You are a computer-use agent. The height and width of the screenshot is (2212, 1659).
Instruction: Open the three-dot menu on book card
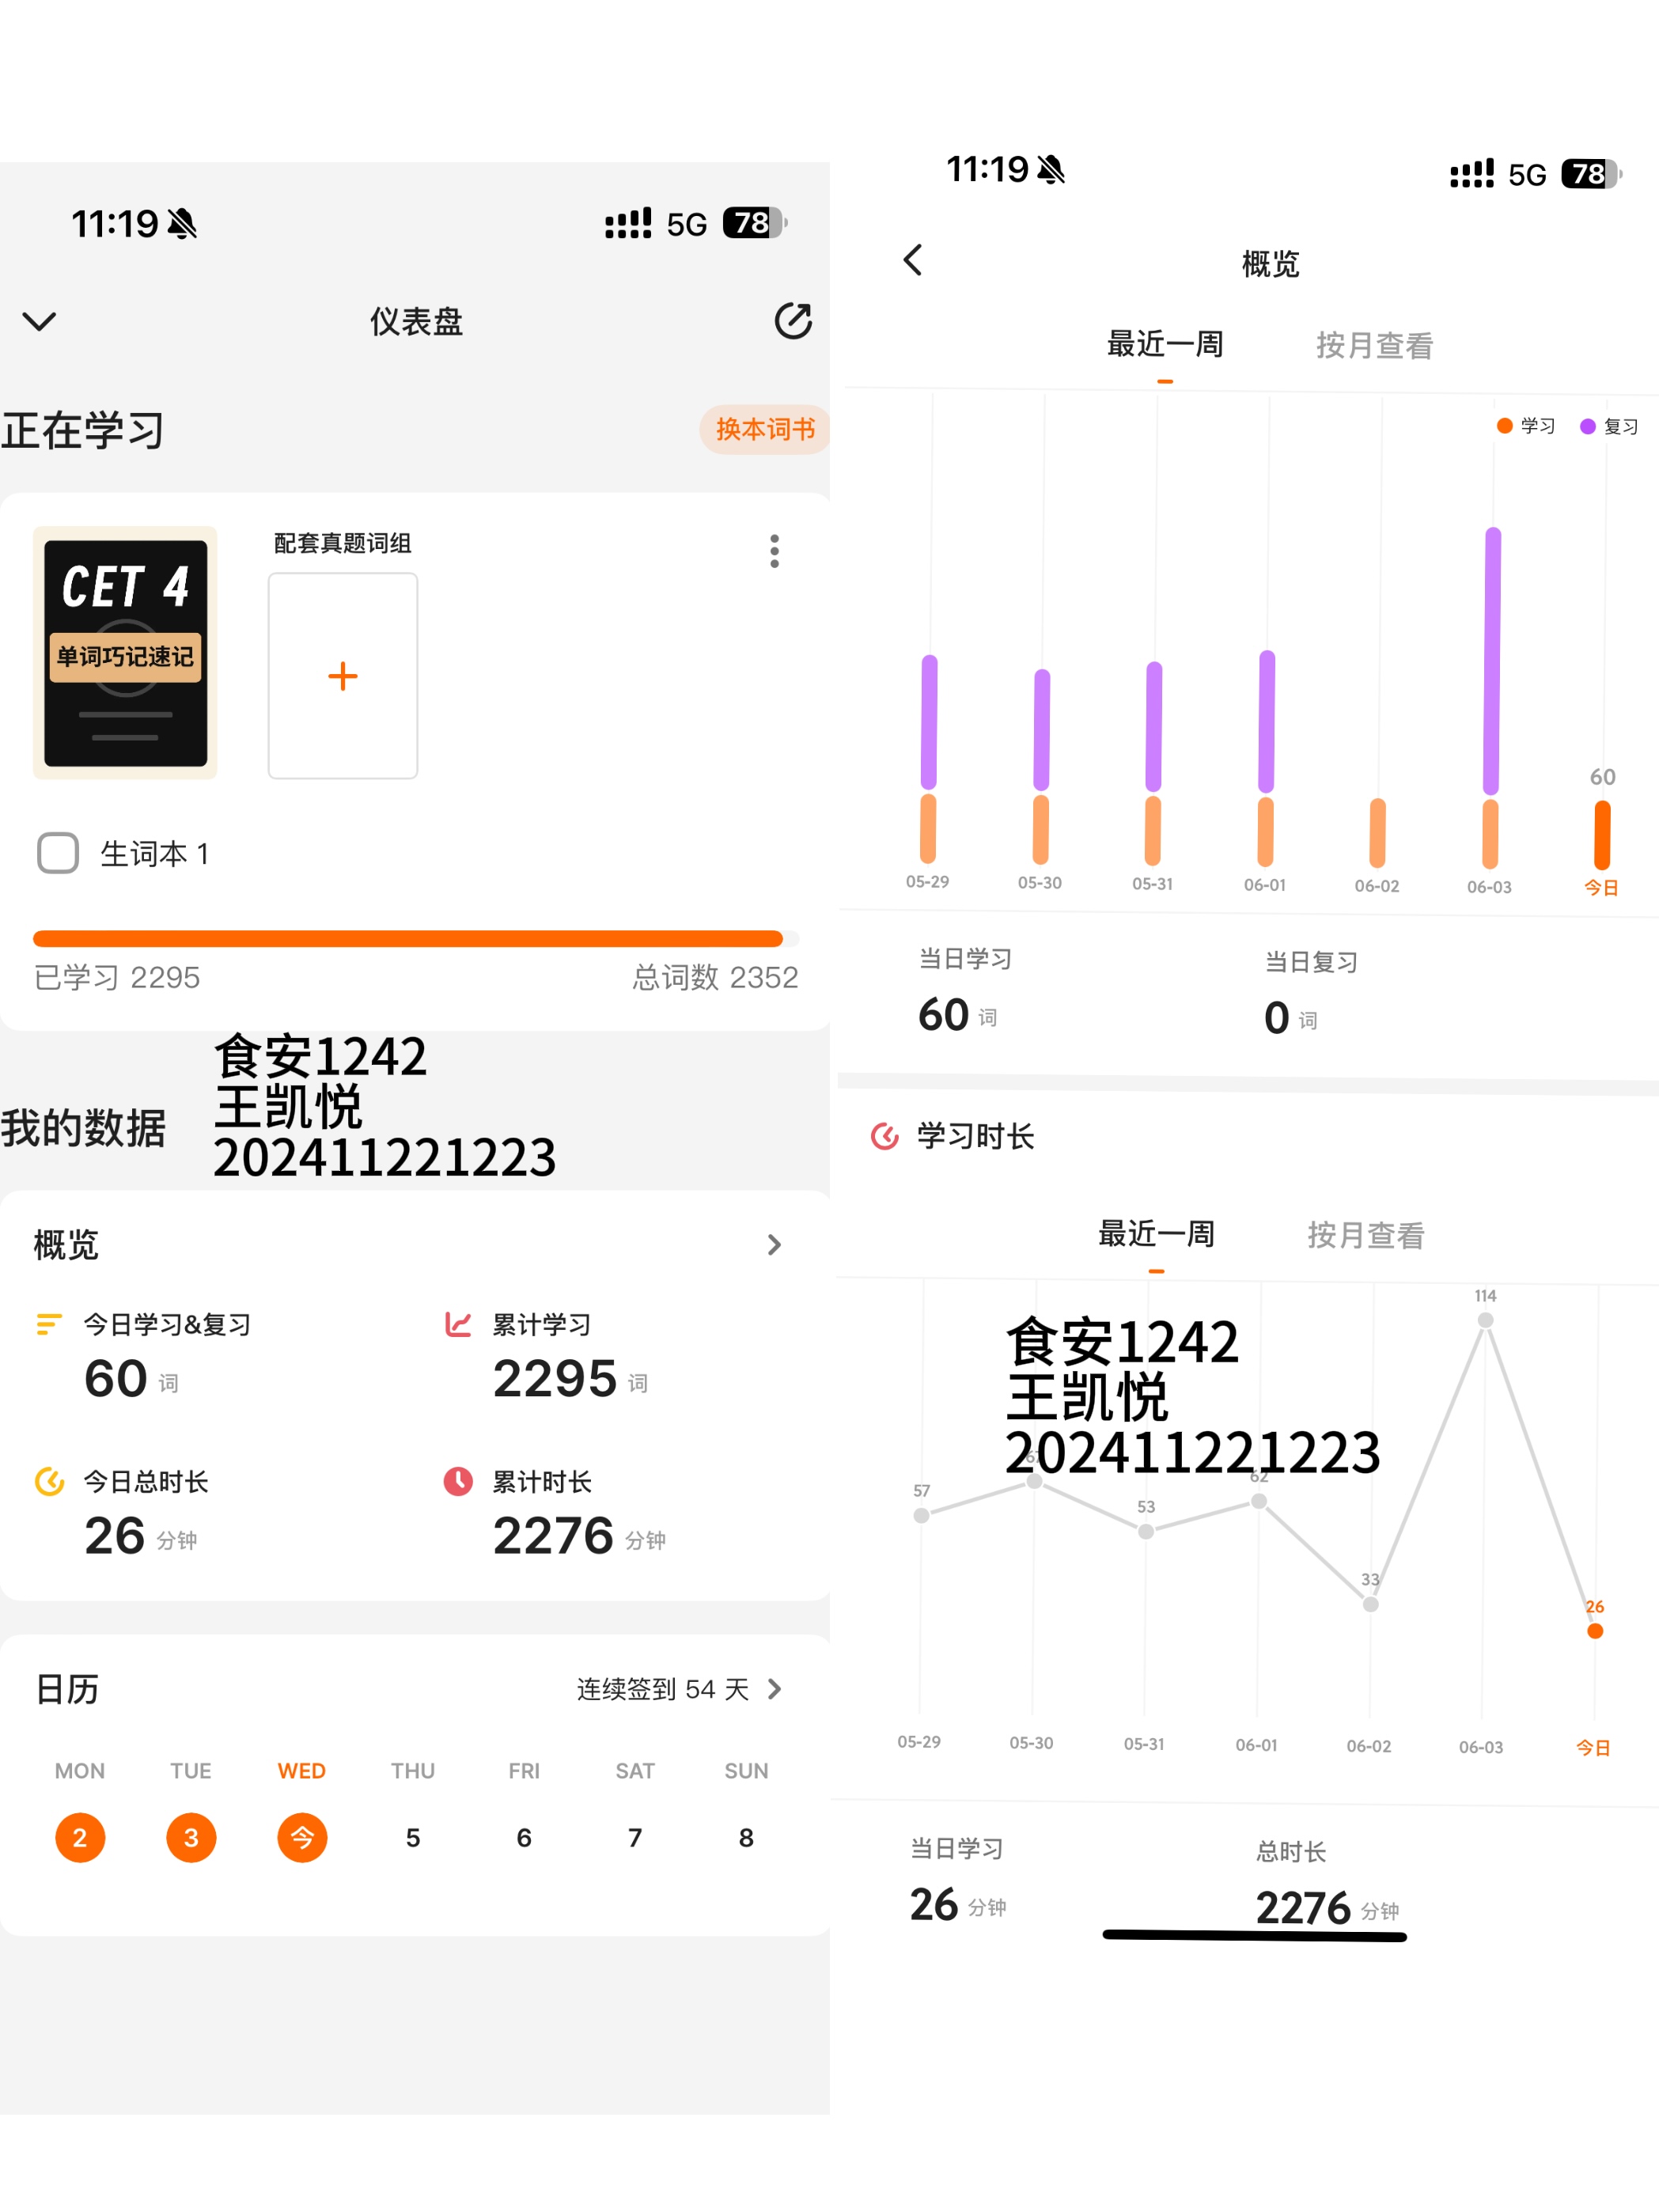[774, 551]
